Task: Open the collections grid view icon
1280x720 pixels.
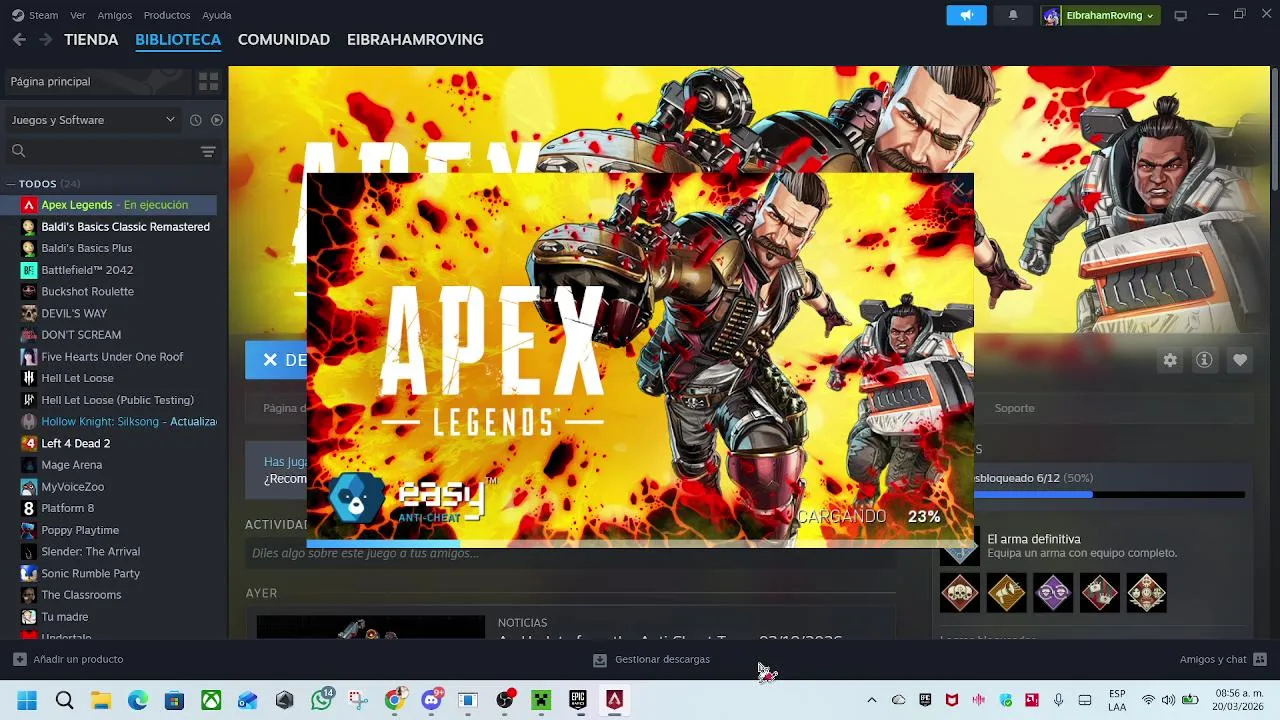Action: (x=208, y=81)
